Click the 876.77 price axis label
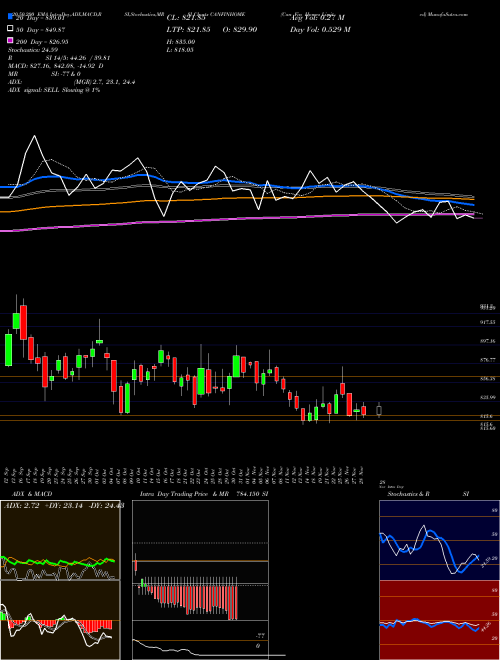Image resolution: width=500 pixels, height=660 pixels. 488,360
